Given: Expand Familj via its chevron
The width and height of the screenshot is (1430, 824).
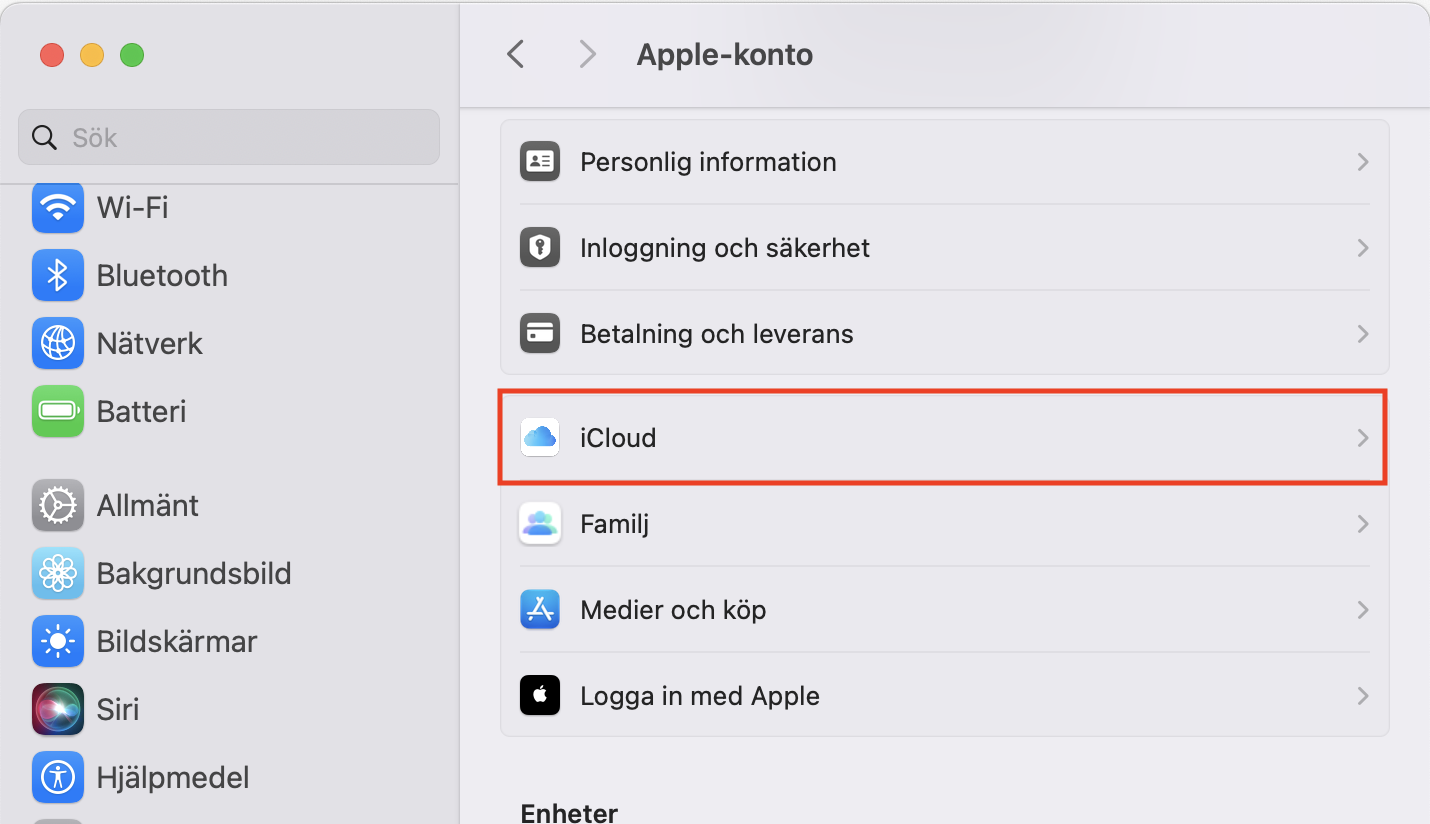Looking at the screenshot, I should [x=1363, y=524].
